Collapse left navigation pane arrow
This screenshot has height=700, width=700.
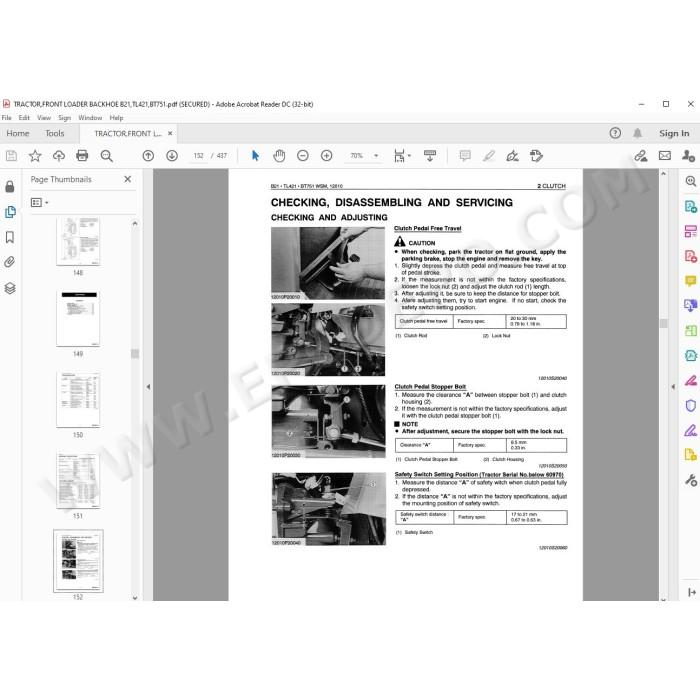pyautogui.click(x=148, y=387)
